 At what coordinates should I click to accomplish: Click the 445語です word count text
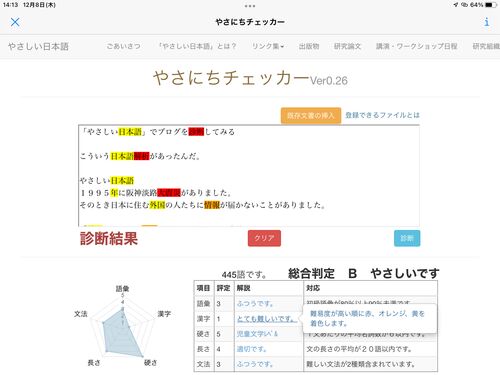[x=244, y=275]
